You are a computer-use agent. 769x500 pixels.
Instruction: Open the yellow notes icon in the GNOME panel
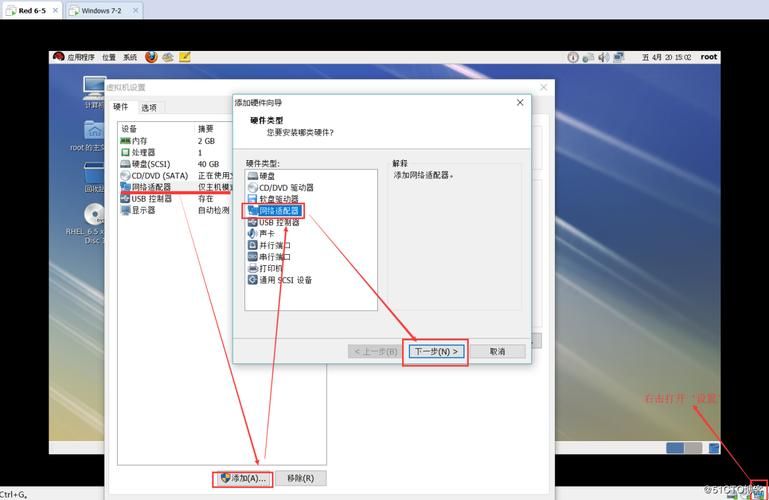[184, 57]
